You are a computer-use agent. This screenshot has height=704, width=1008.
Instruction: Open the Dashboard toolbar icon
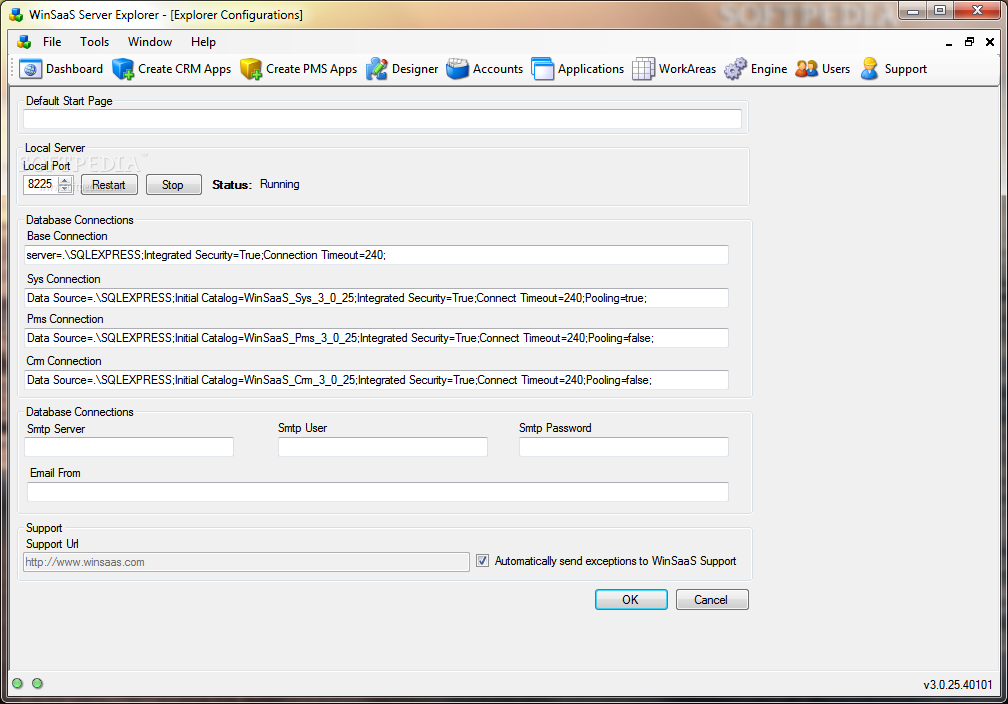click(x=30, y=69)
